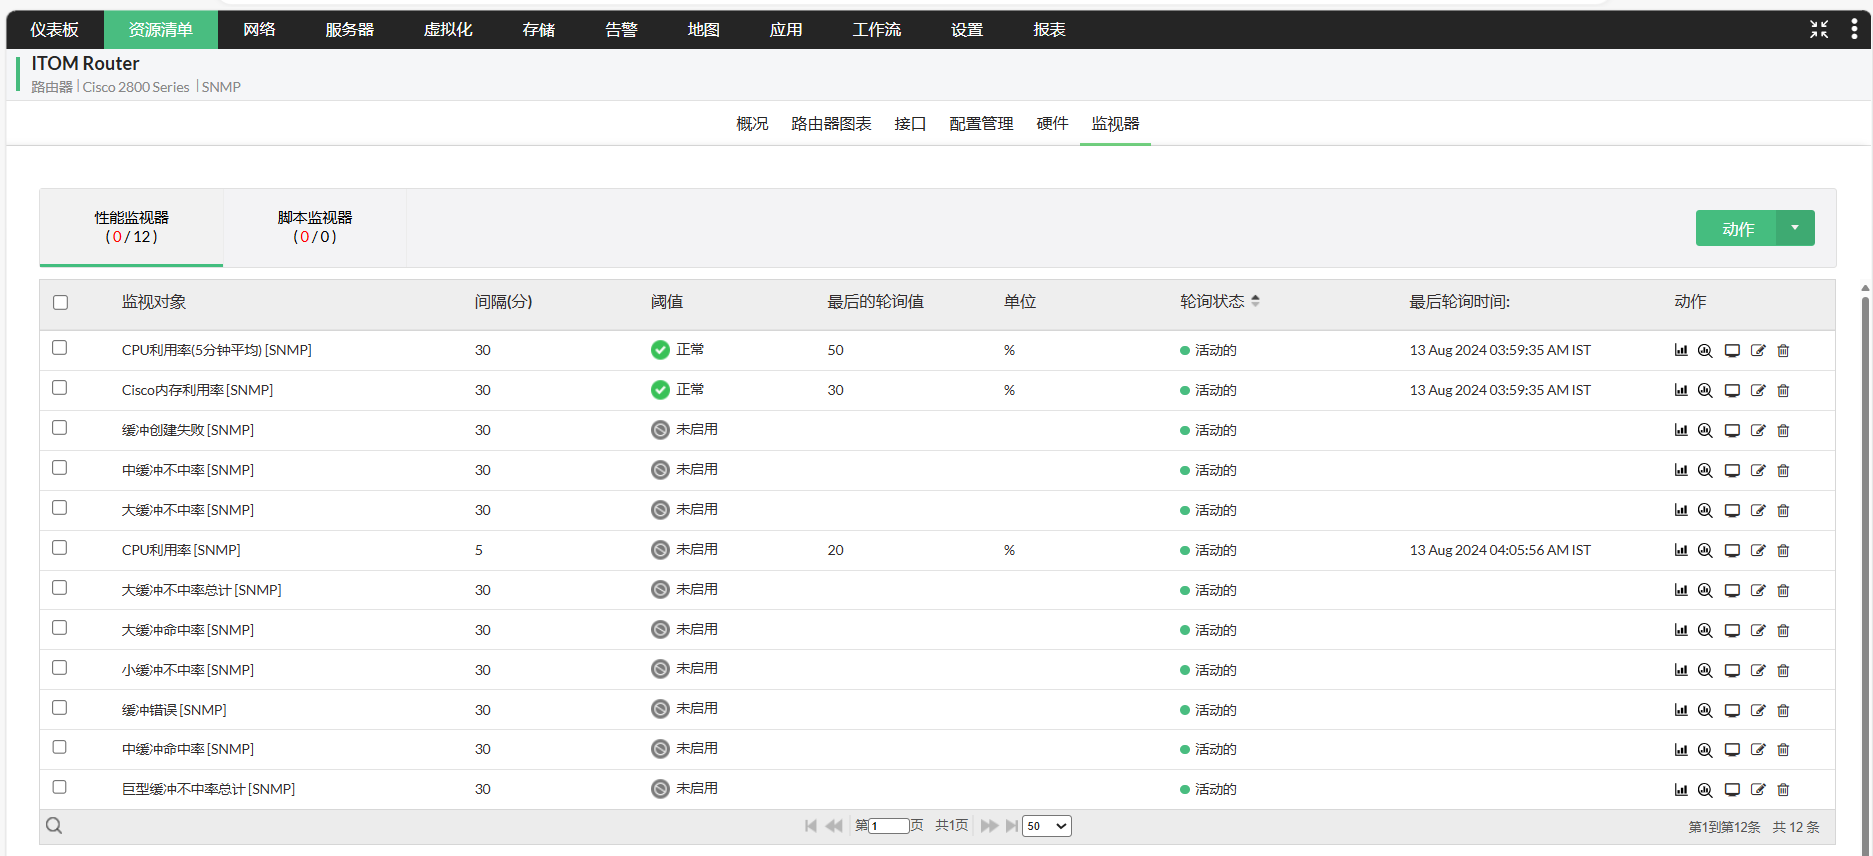Image resolution: width=1873 pixels, height=856 pixels.
Task: Click the 最后轮询时间 column header
Action: [x=1459, y=301]
